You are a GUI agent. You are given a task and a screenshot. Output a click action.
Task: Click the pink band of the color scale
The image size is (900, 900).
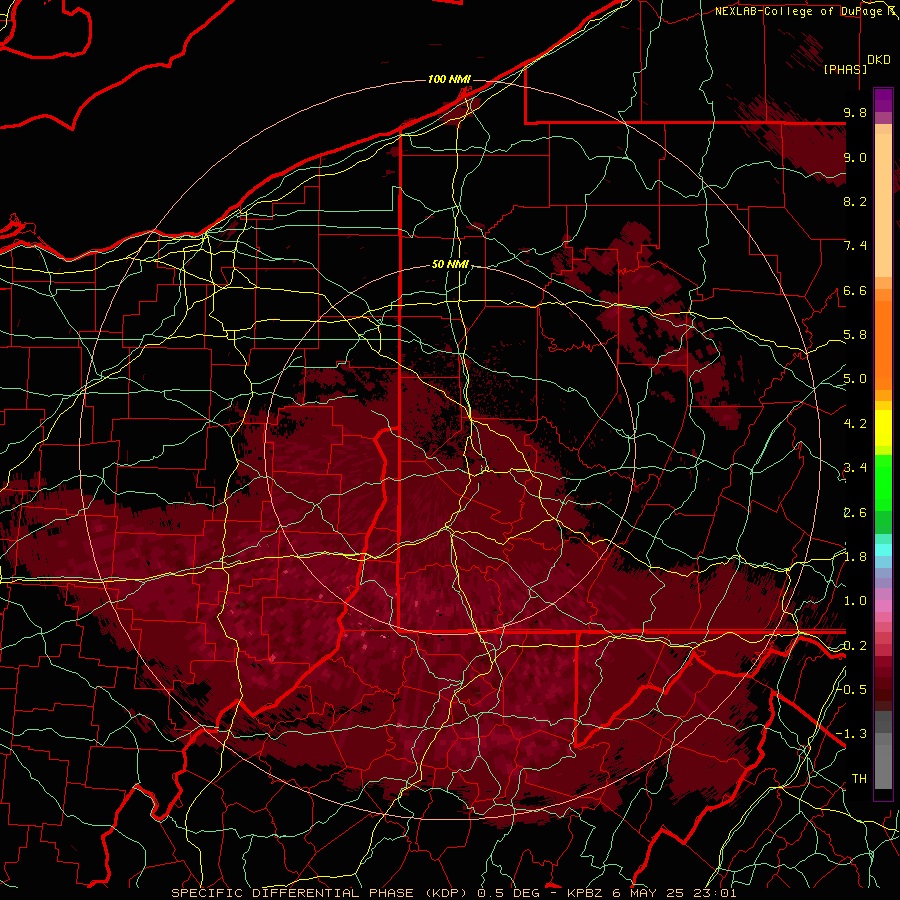click(883, 606)
